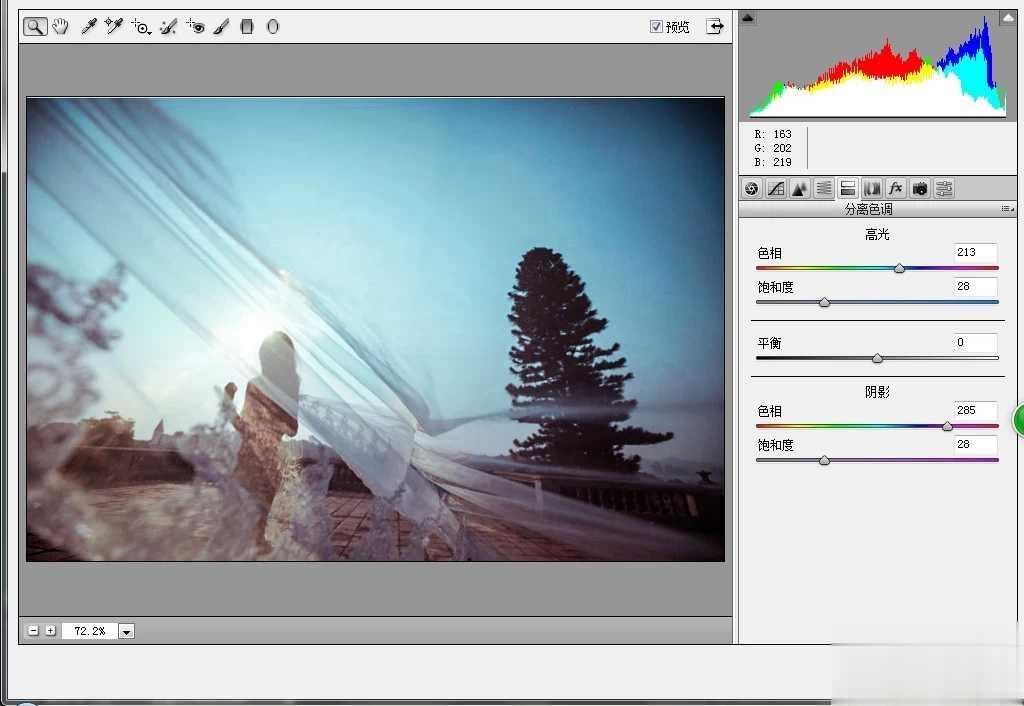Select the Zoom tool in the toolbar
1024x706 pixels.
tap(35, 27)
